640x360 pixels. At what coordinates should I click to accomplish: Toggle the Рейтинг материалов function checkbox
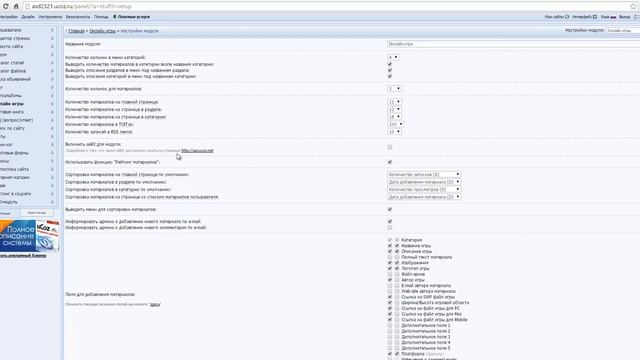tap(390, 162)
